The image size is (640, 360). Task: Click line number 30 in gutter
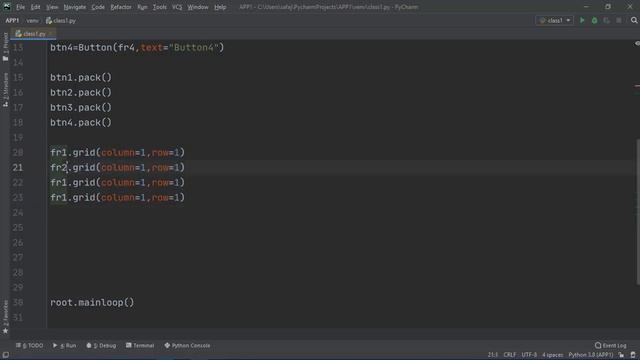click(x=18, y=303)
